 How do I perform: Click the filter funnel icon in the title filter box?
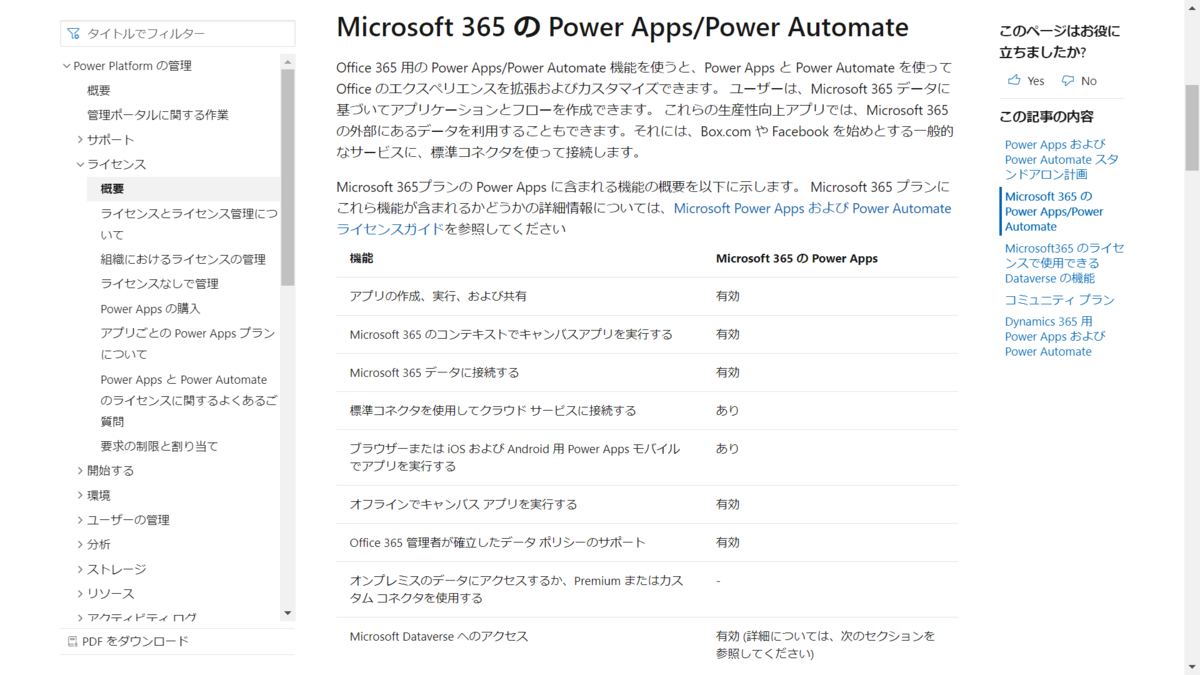coord(73,34)
